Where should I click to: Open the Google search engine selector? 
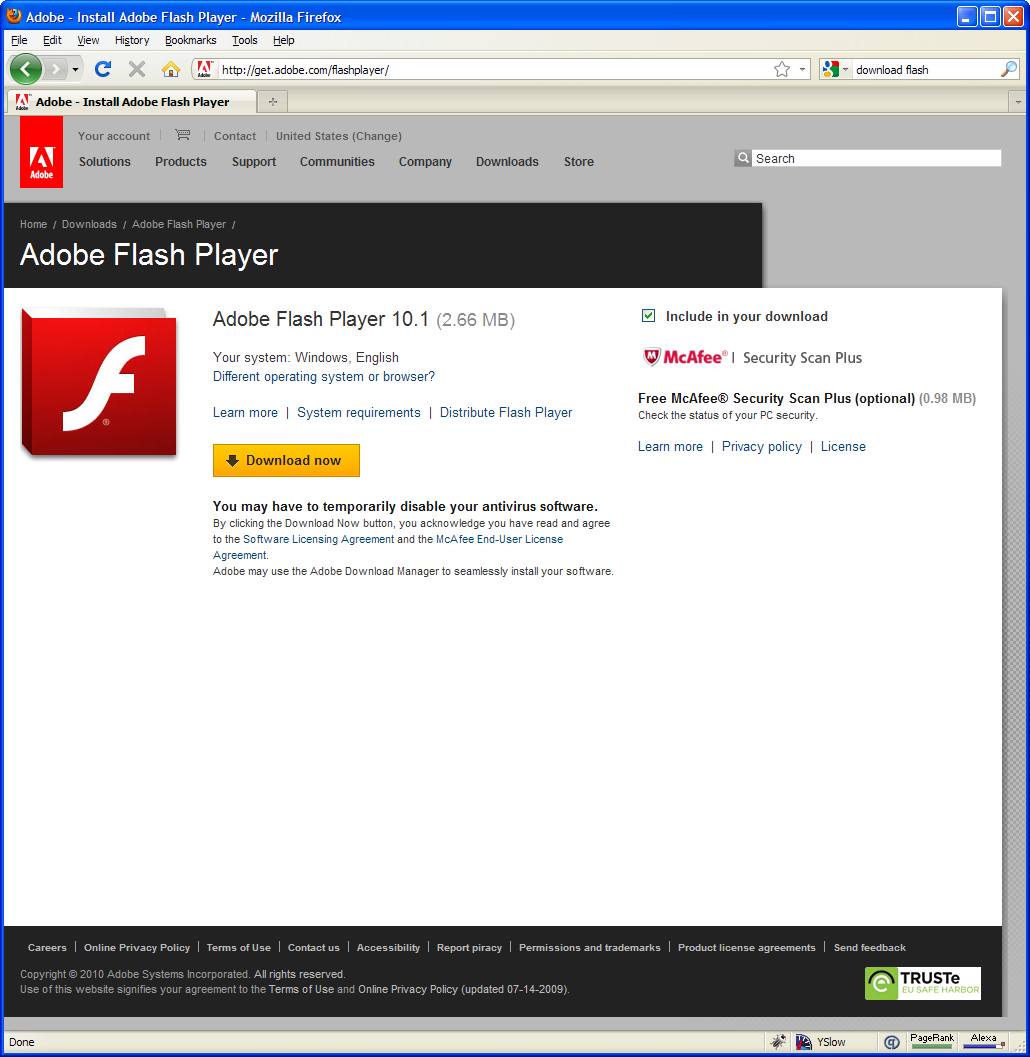835,69
